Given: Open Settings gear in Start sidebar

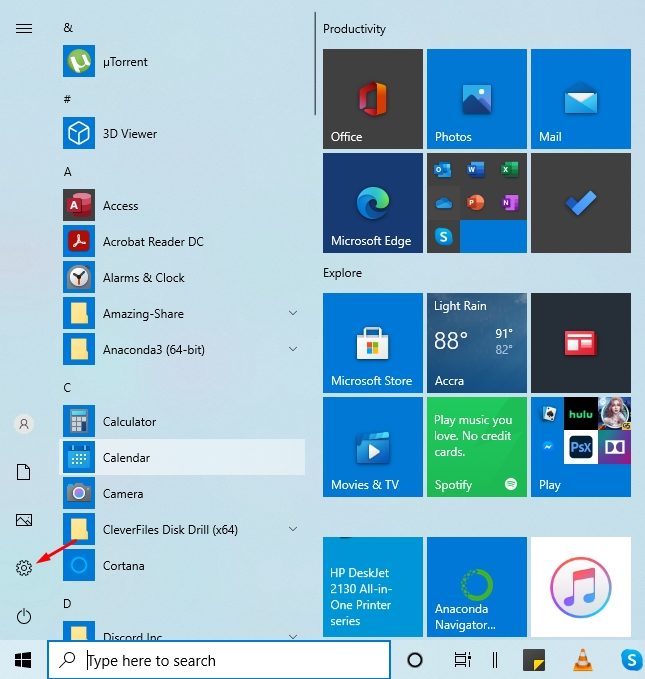Looking at the screenshot, I should 24,568.
